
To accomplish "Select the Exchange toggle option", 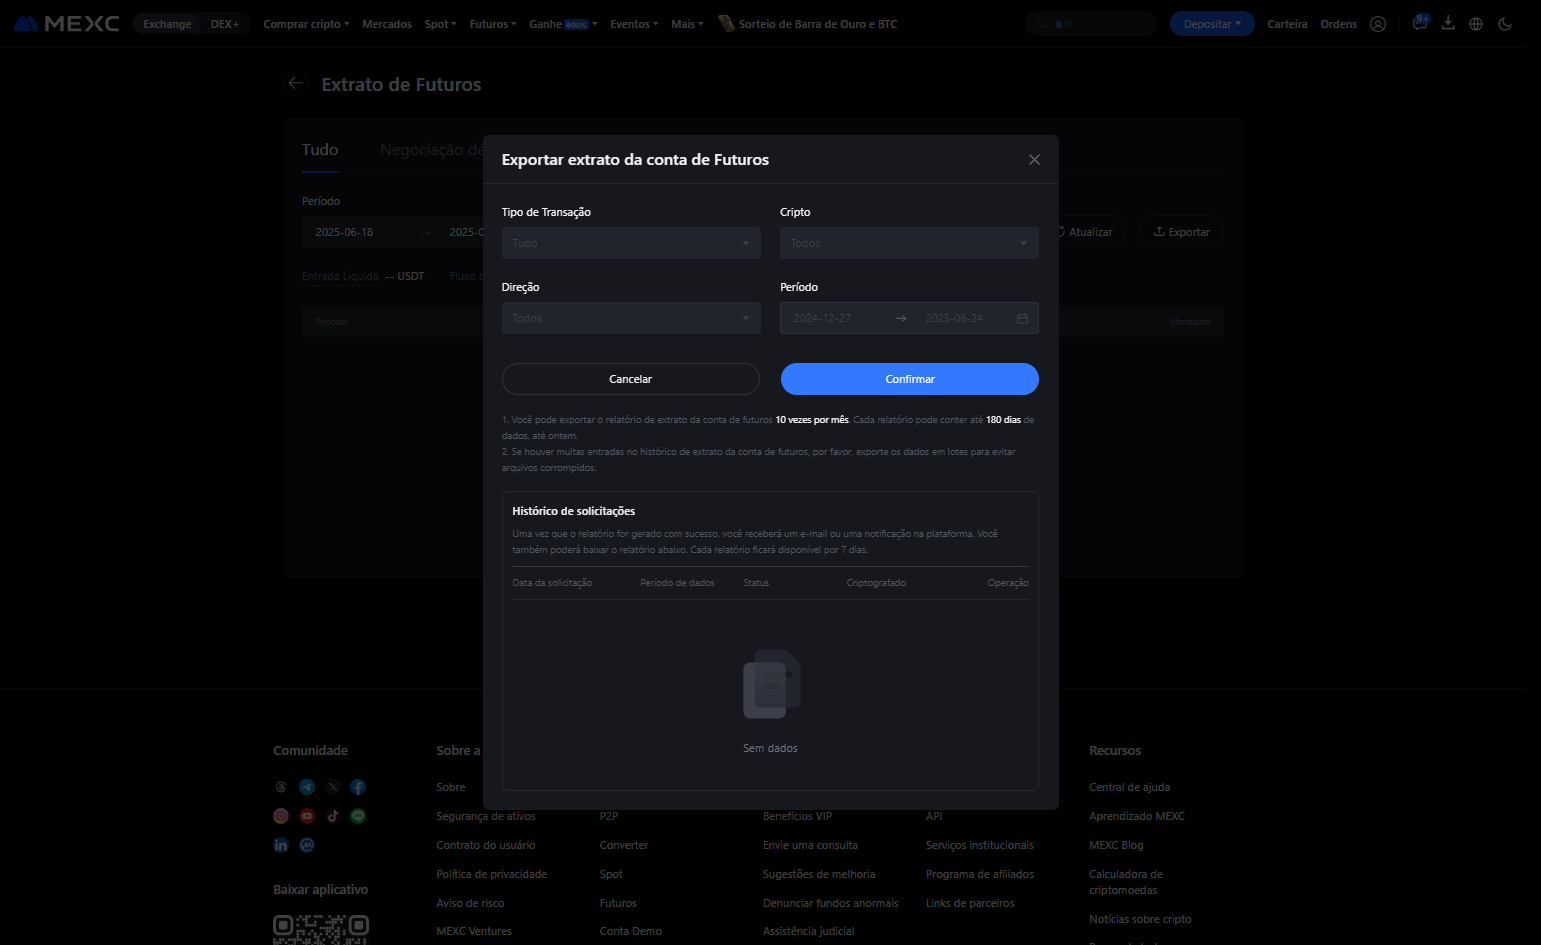I will click(167, 24).
